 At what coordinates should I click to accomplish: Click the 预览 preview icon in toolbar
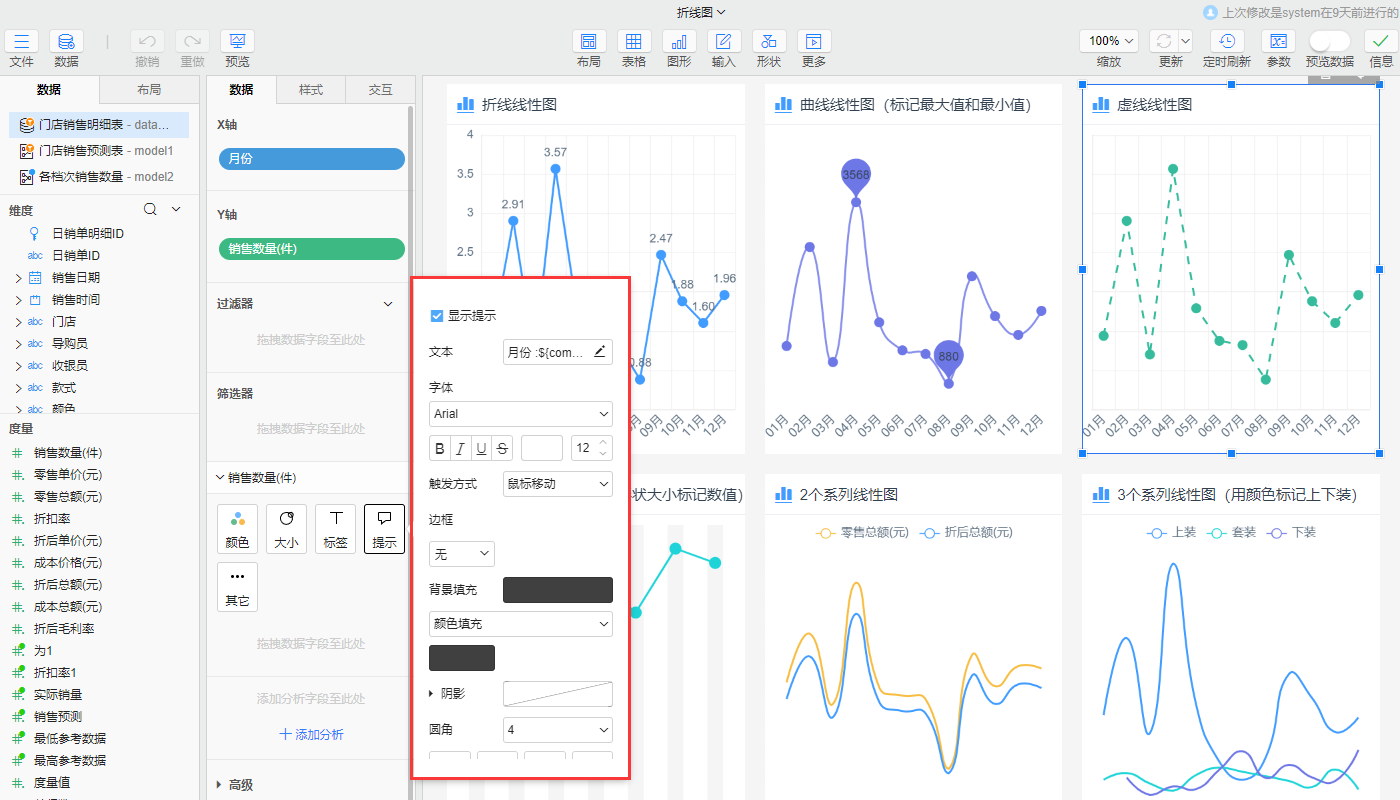click(x=237, y=42)
